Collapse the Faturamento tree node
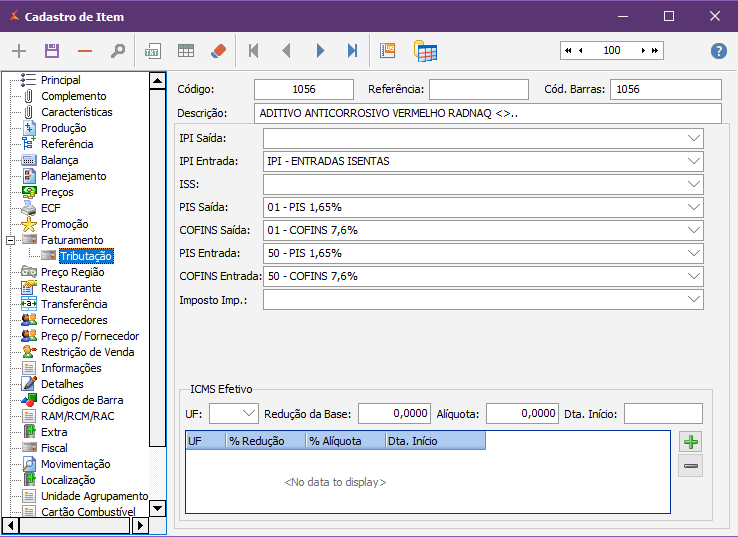 (x=10, y=240)
